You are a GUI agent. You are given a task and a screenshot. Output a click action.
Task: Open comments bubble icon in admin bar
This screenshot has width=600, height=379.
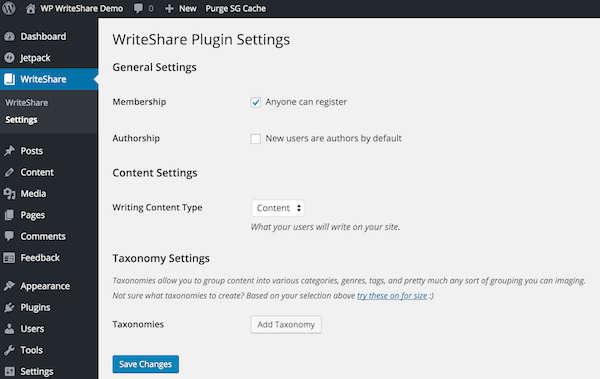(138, 8)
